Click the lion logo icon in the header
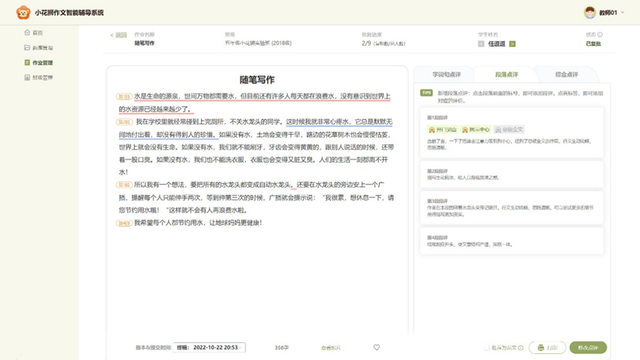This screenshot has width=640, height=360. (x=23, y=13)
